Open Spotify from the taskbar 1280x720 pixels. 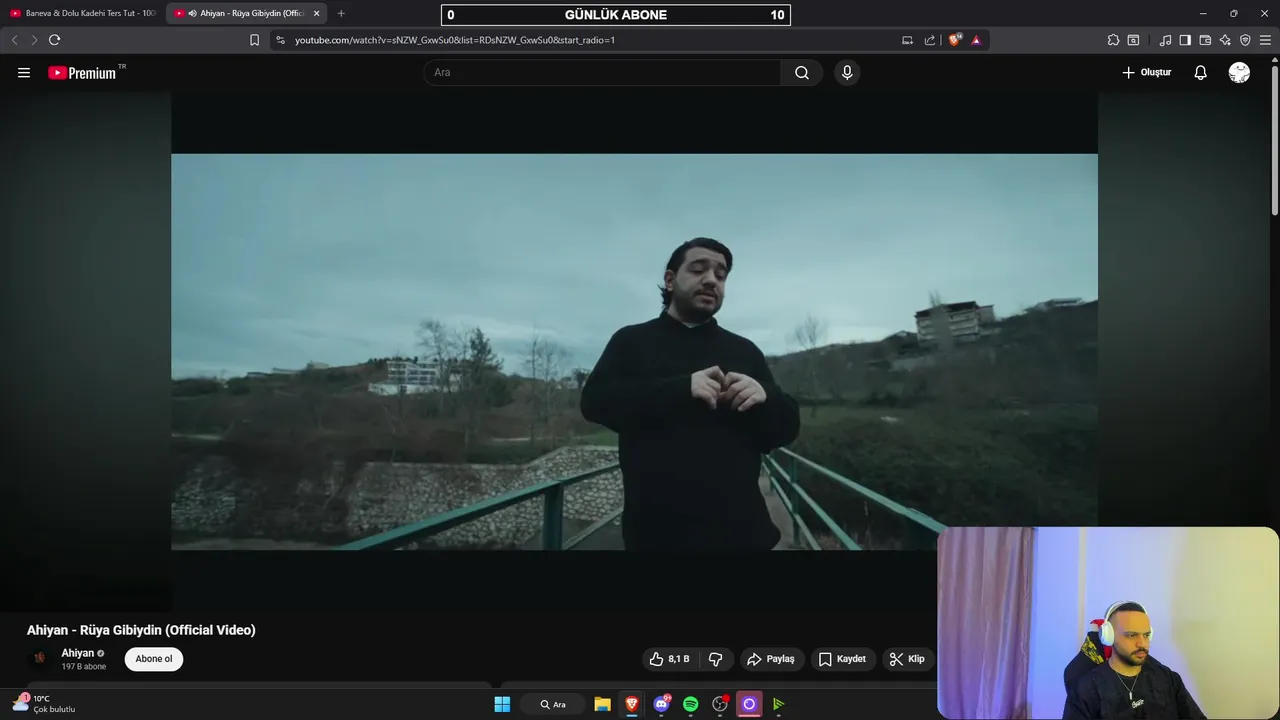tap(690, 704)
